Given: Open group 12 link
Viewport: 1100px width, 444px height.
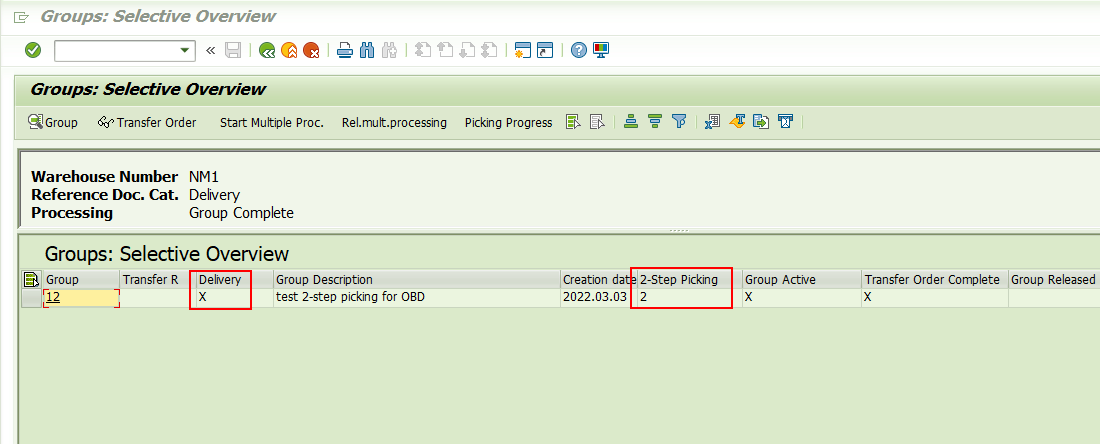Looking at the screenshot, I should point(53,297).
